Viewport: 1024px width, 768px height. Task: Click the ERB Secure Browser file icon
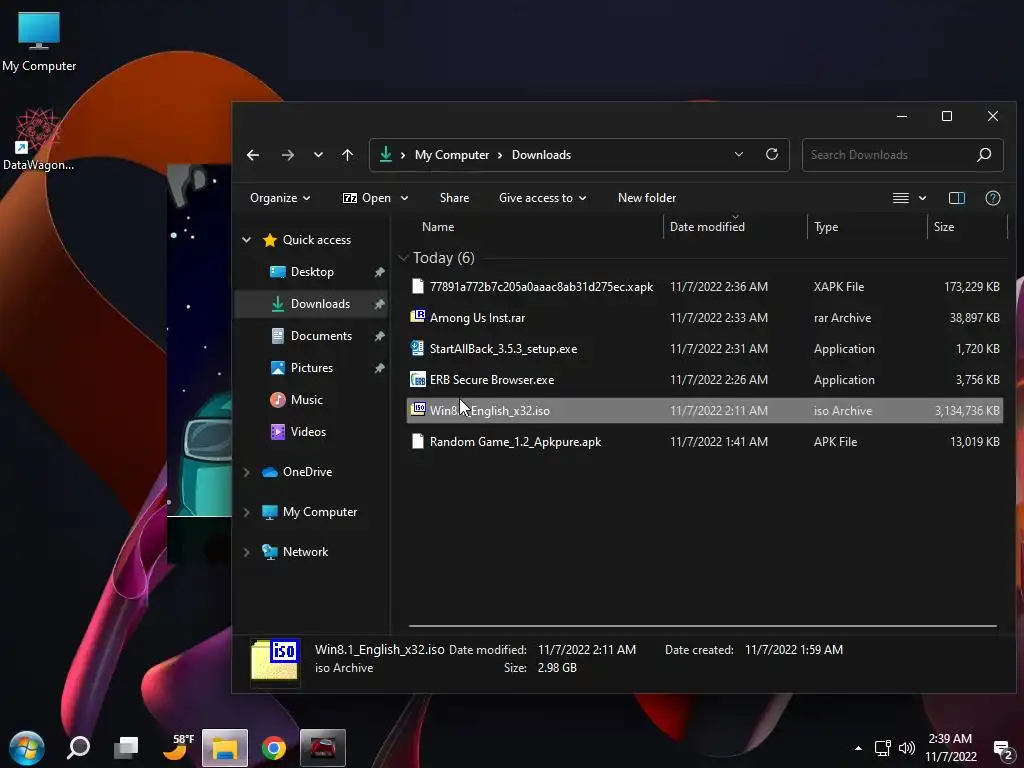tap(417, 379)
